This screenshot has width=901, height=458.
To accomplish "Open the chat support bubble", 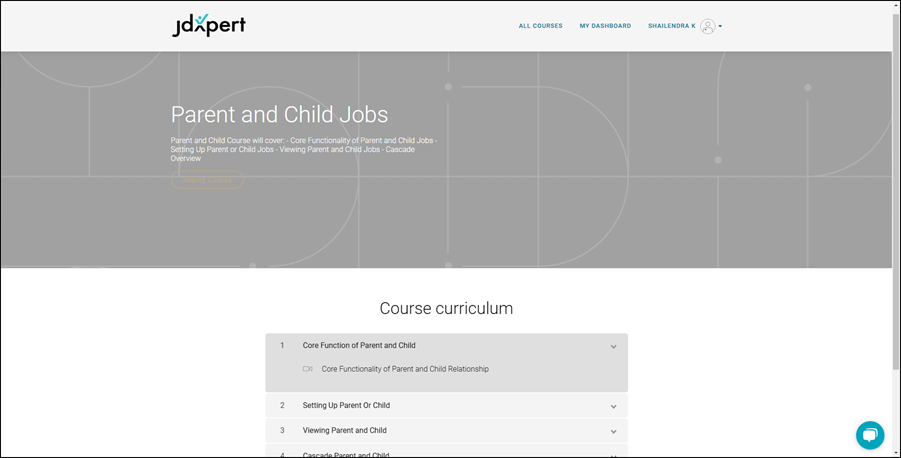I will 870,435.
